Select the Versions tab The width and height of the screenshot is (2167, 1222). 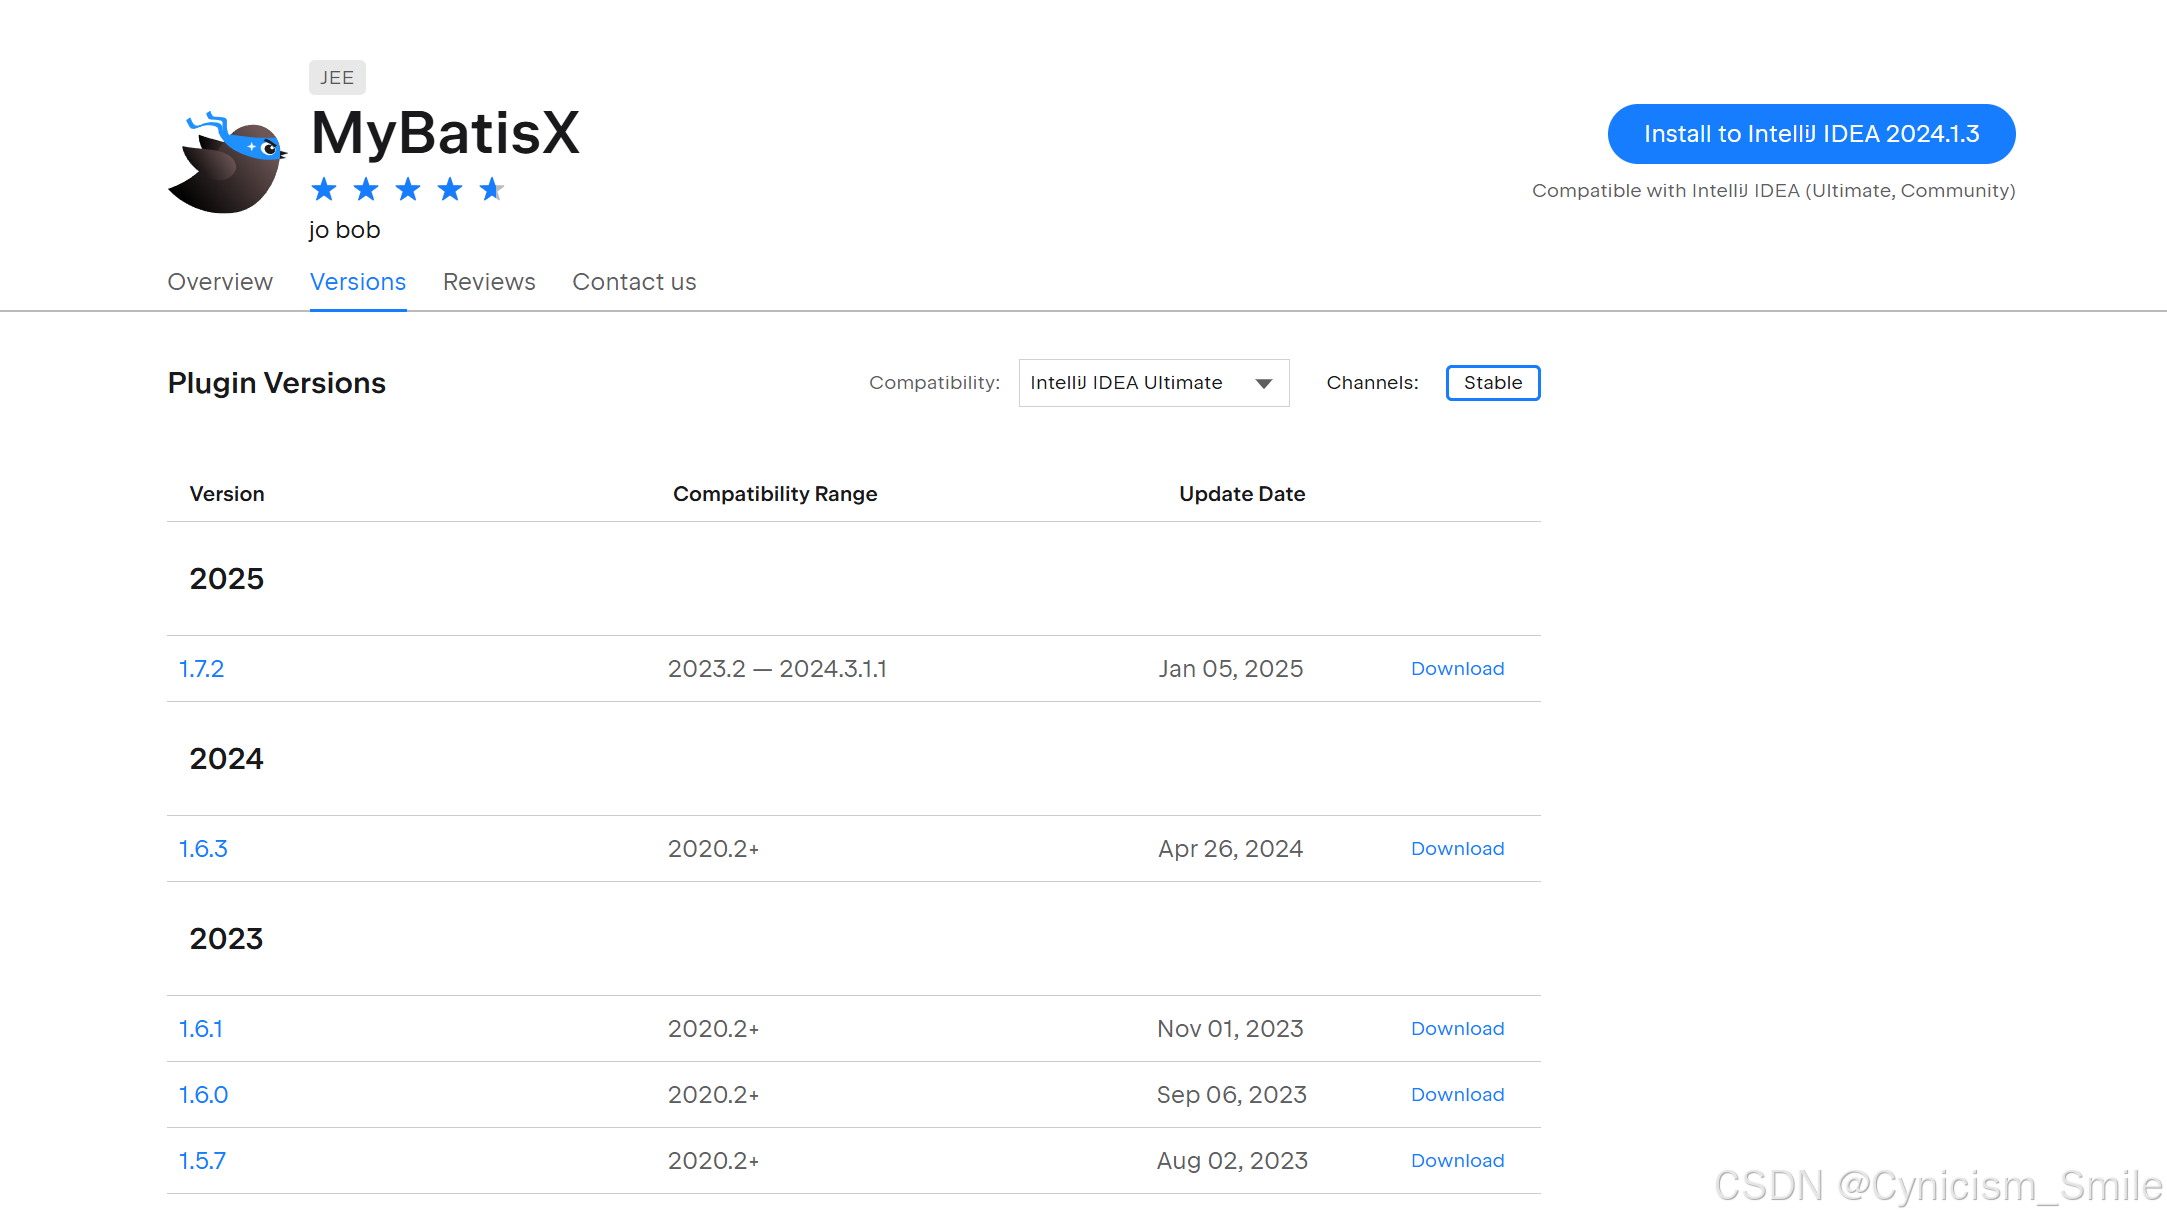click(x=358, y=282)
